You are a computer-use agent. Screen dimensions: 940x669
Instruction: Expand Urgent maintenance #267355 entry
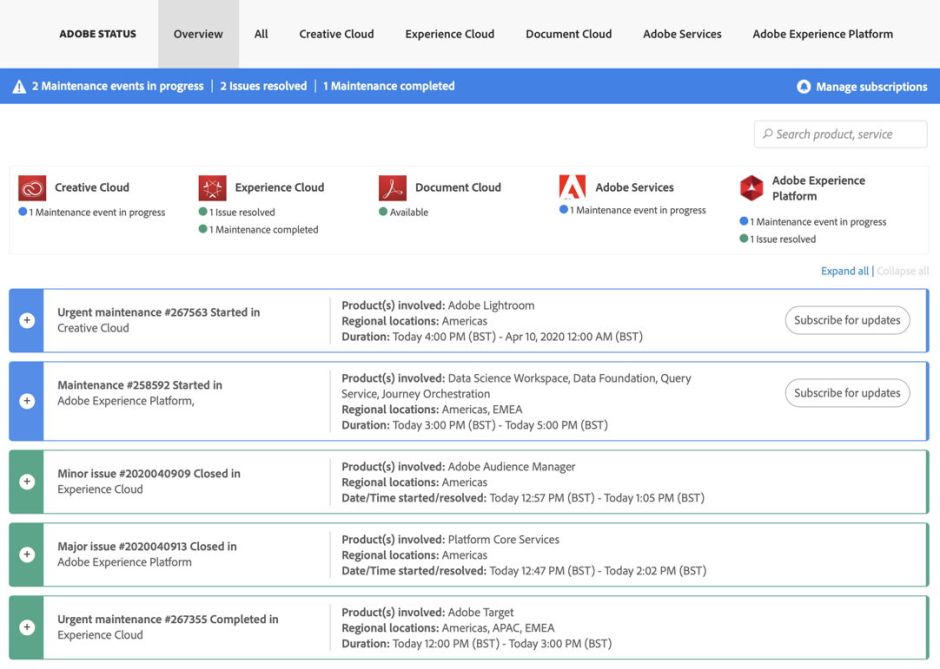tap(27, 627)
